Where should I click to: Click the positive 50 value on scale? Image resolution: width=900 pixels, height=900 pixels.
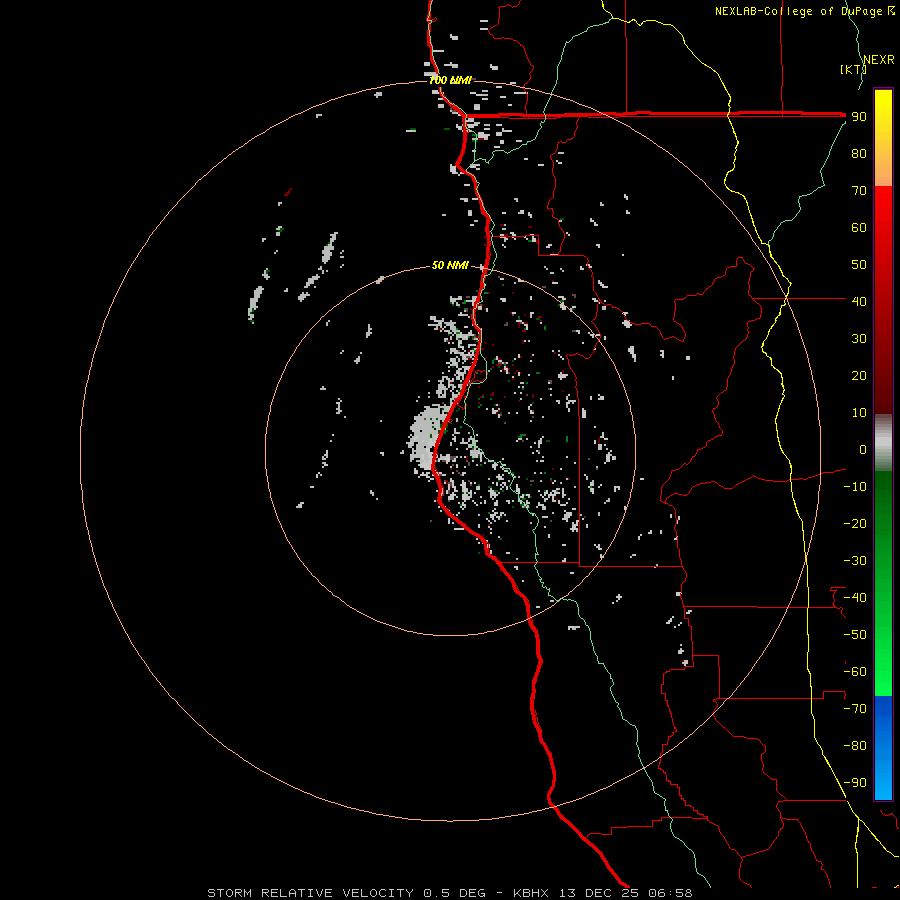859,265
